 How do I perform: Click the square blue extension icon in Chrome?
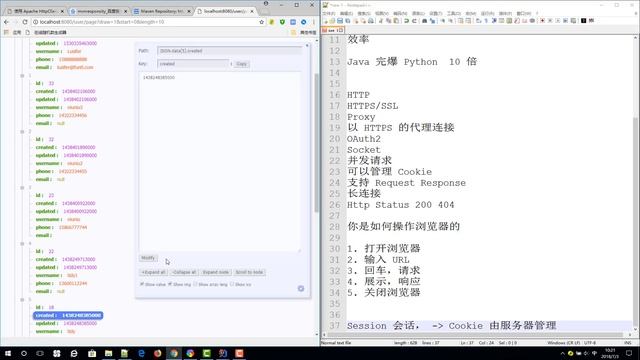293,22
